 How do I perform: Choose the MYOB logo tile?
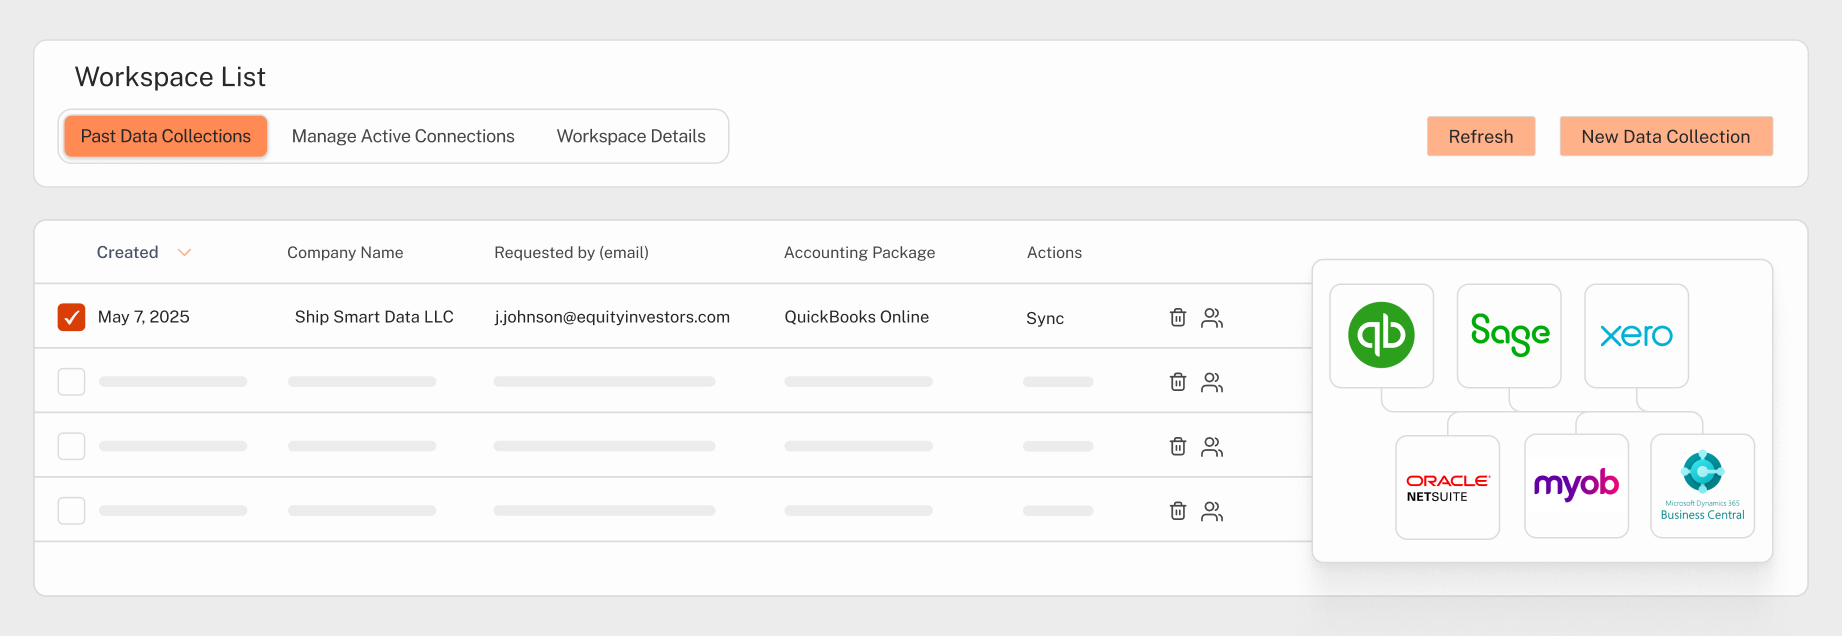click(x=1576, y=486)
